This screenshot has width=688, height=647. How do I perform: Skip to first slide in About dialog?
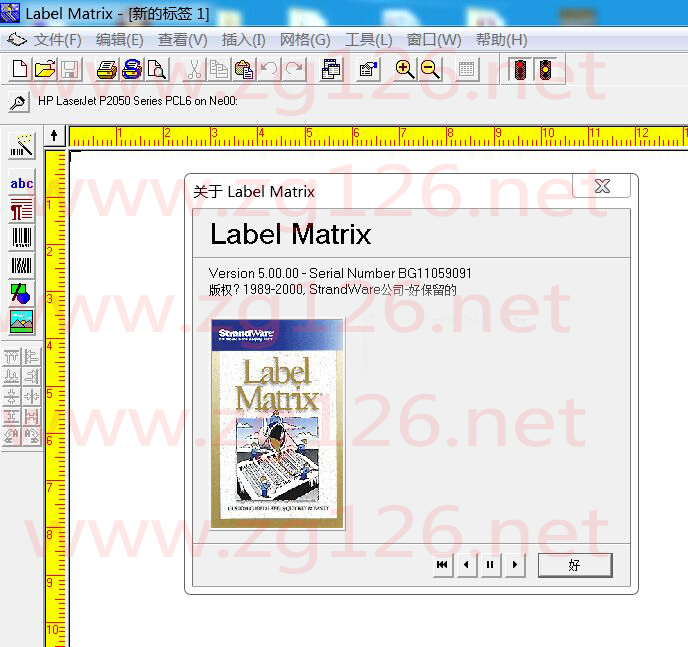click(442, 565)
